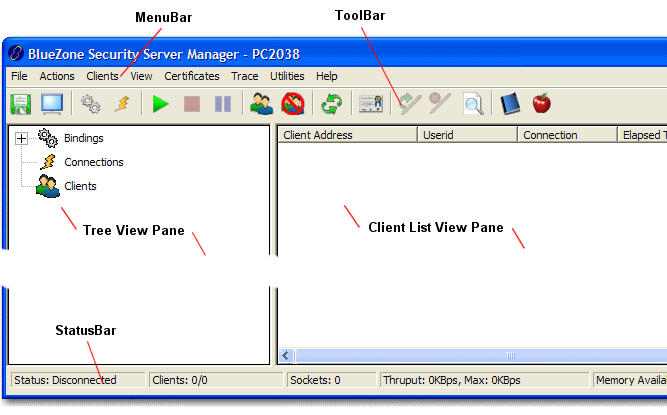Click the people icon beside Clients tree item
Viewport: 667px width, 415px height.
tap(48, 186)
